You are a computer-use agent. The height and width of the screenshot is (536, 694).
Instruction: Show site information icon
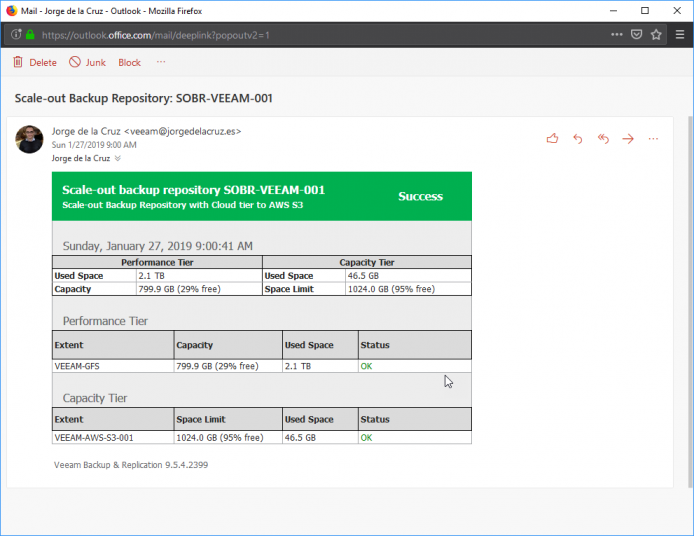coord(16,35)
